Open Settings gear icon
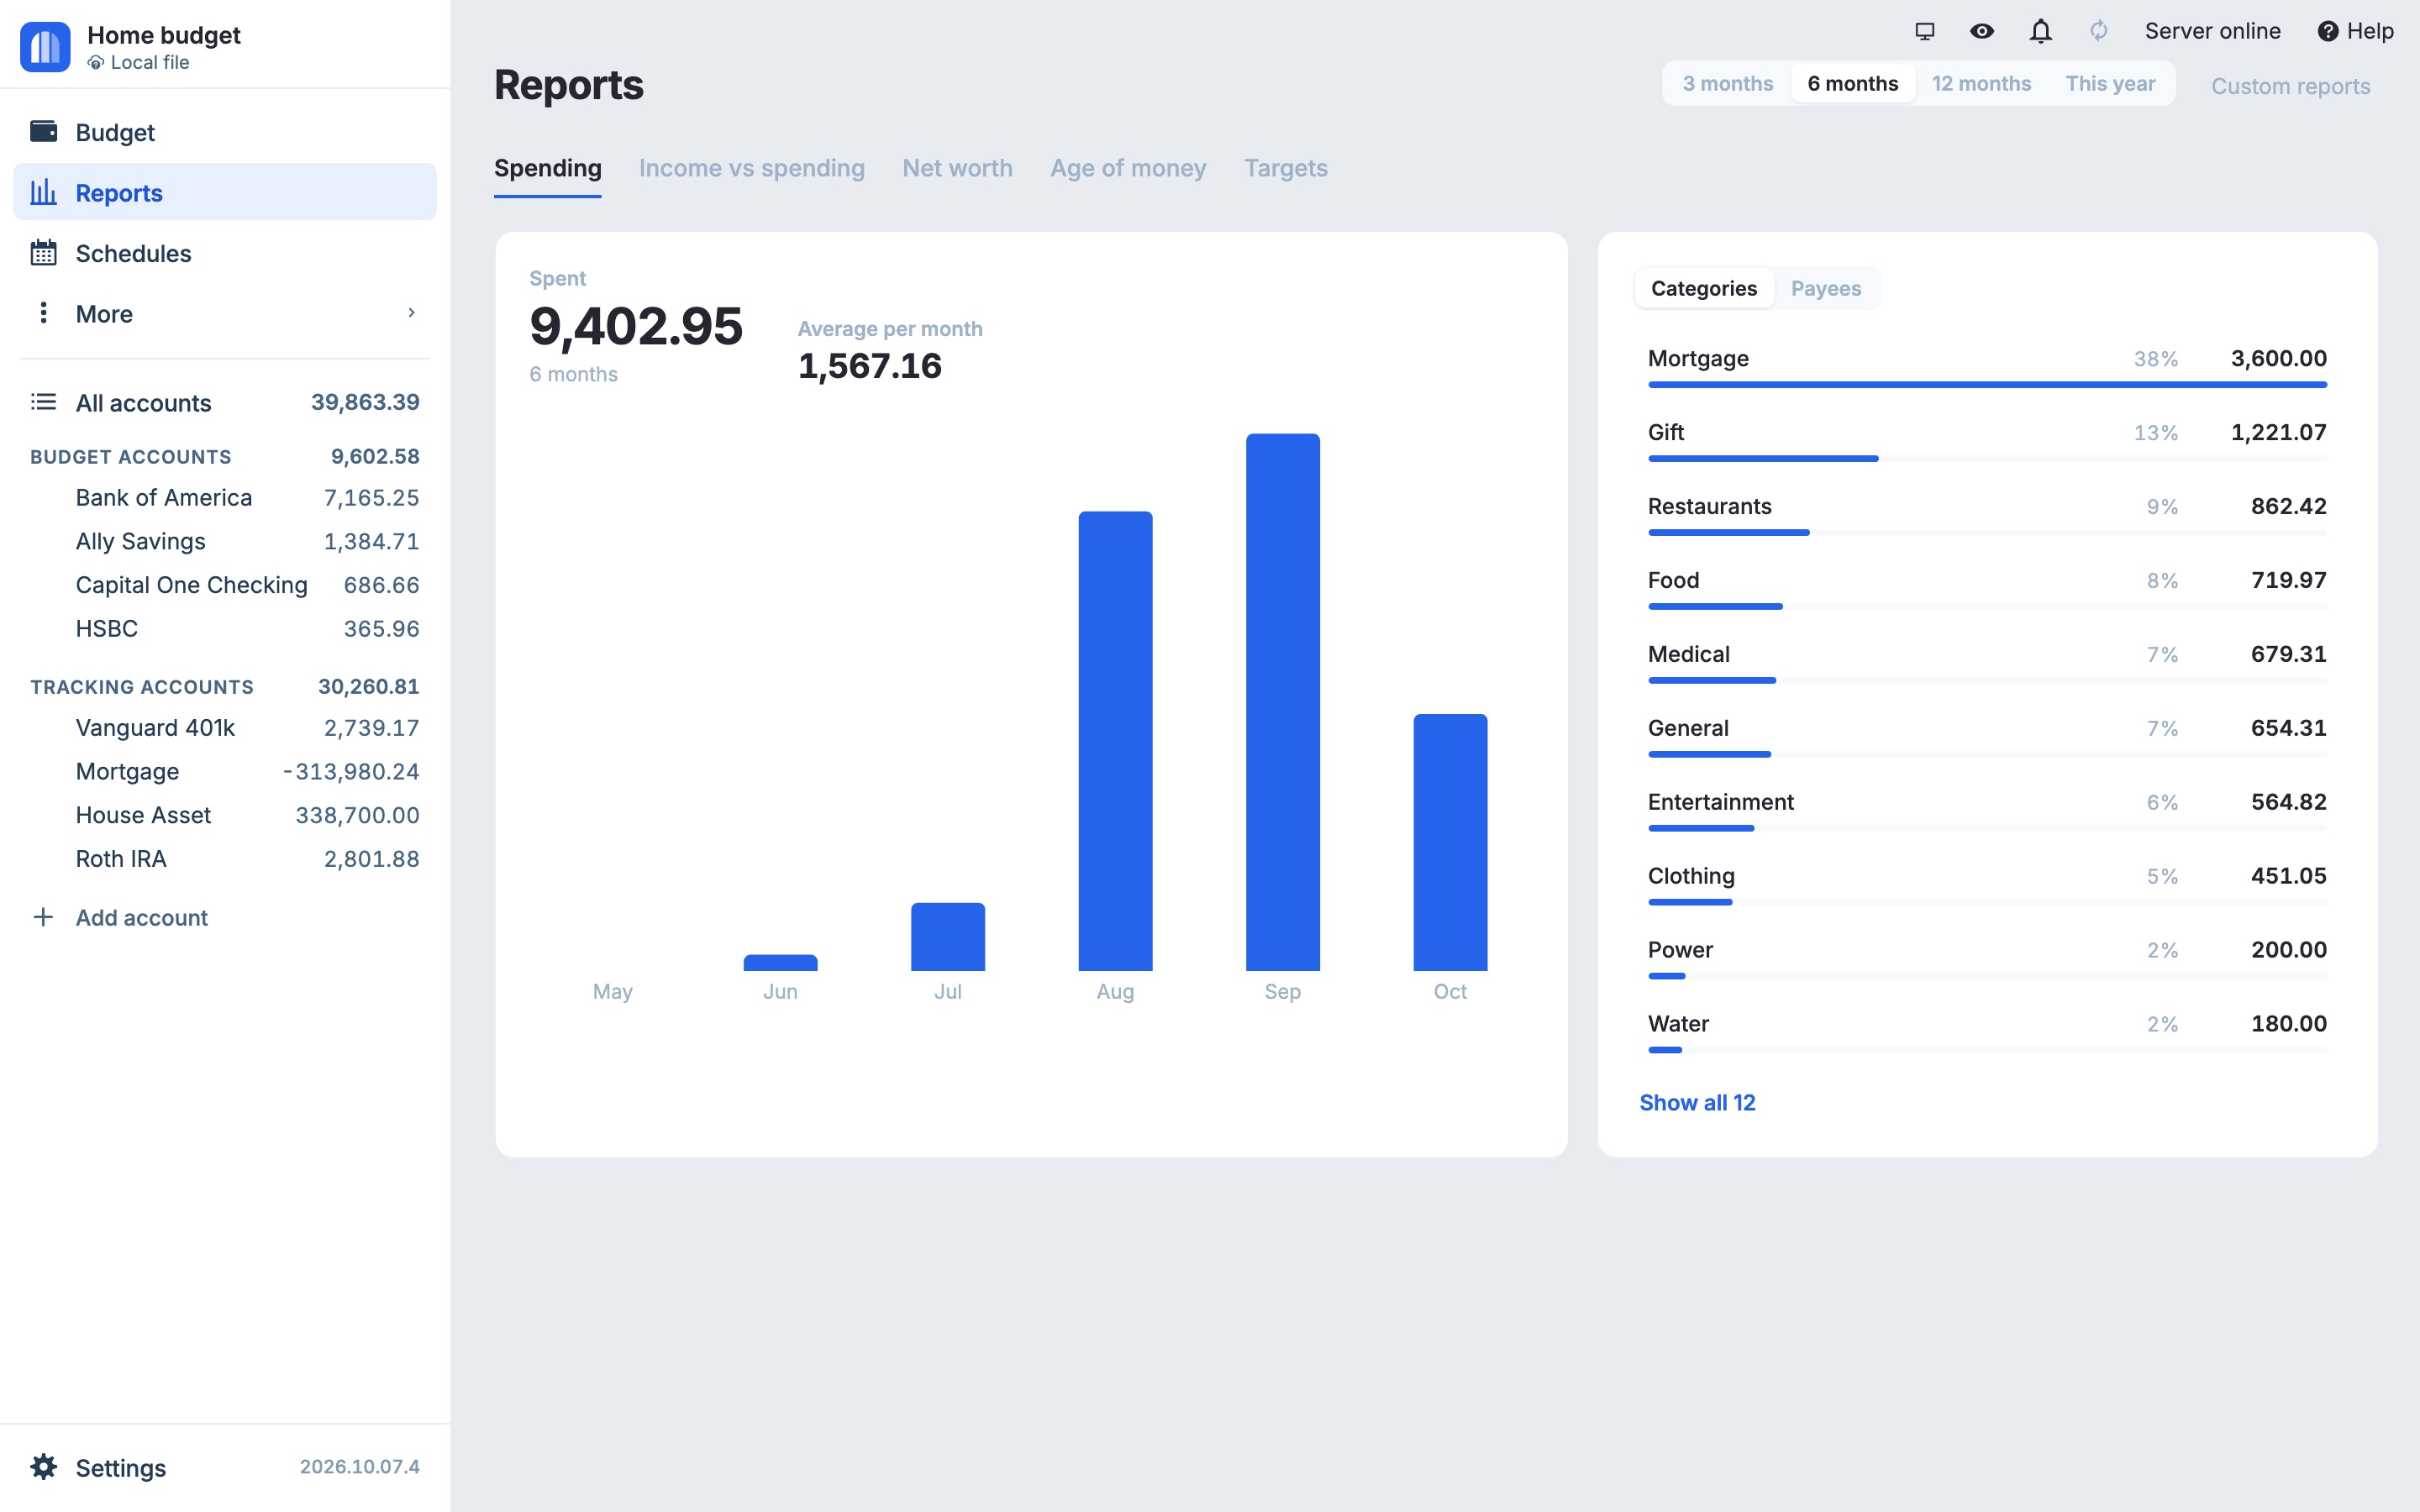 coord(43,1467)
